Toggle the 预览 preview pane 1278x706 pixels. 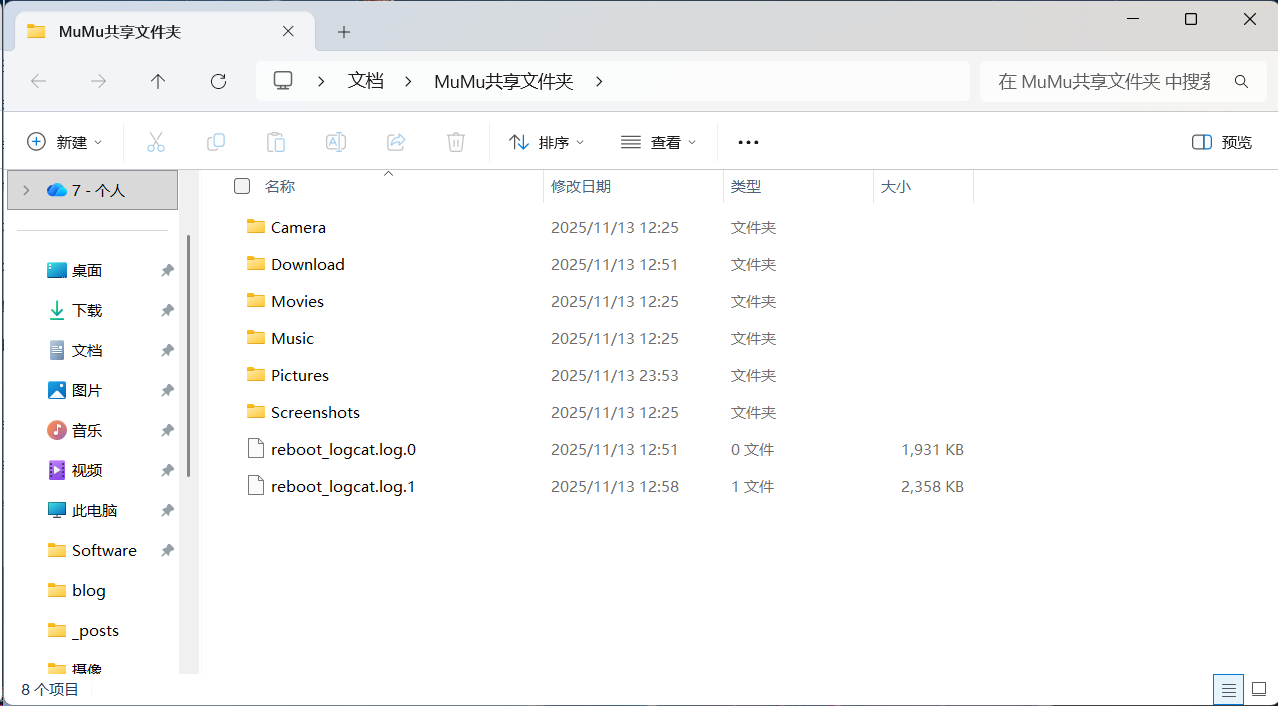[x=1220, y=142]
